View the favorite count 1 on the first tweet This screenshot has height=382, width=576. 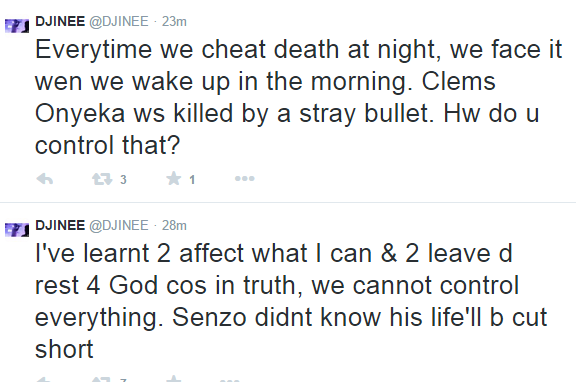(192, 180)
